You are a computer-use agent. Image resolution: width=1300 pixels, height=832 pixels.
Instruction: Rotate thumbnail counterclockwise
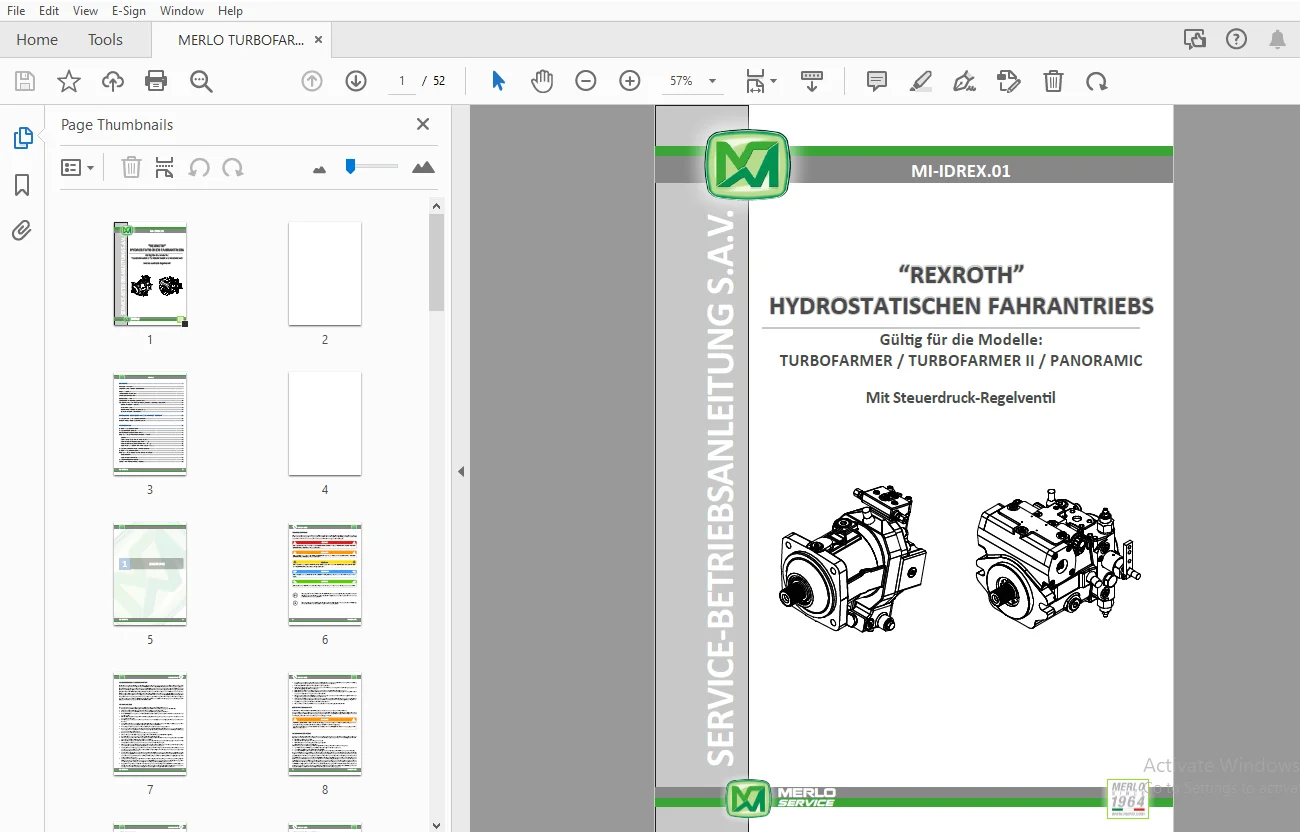[199, 168]
